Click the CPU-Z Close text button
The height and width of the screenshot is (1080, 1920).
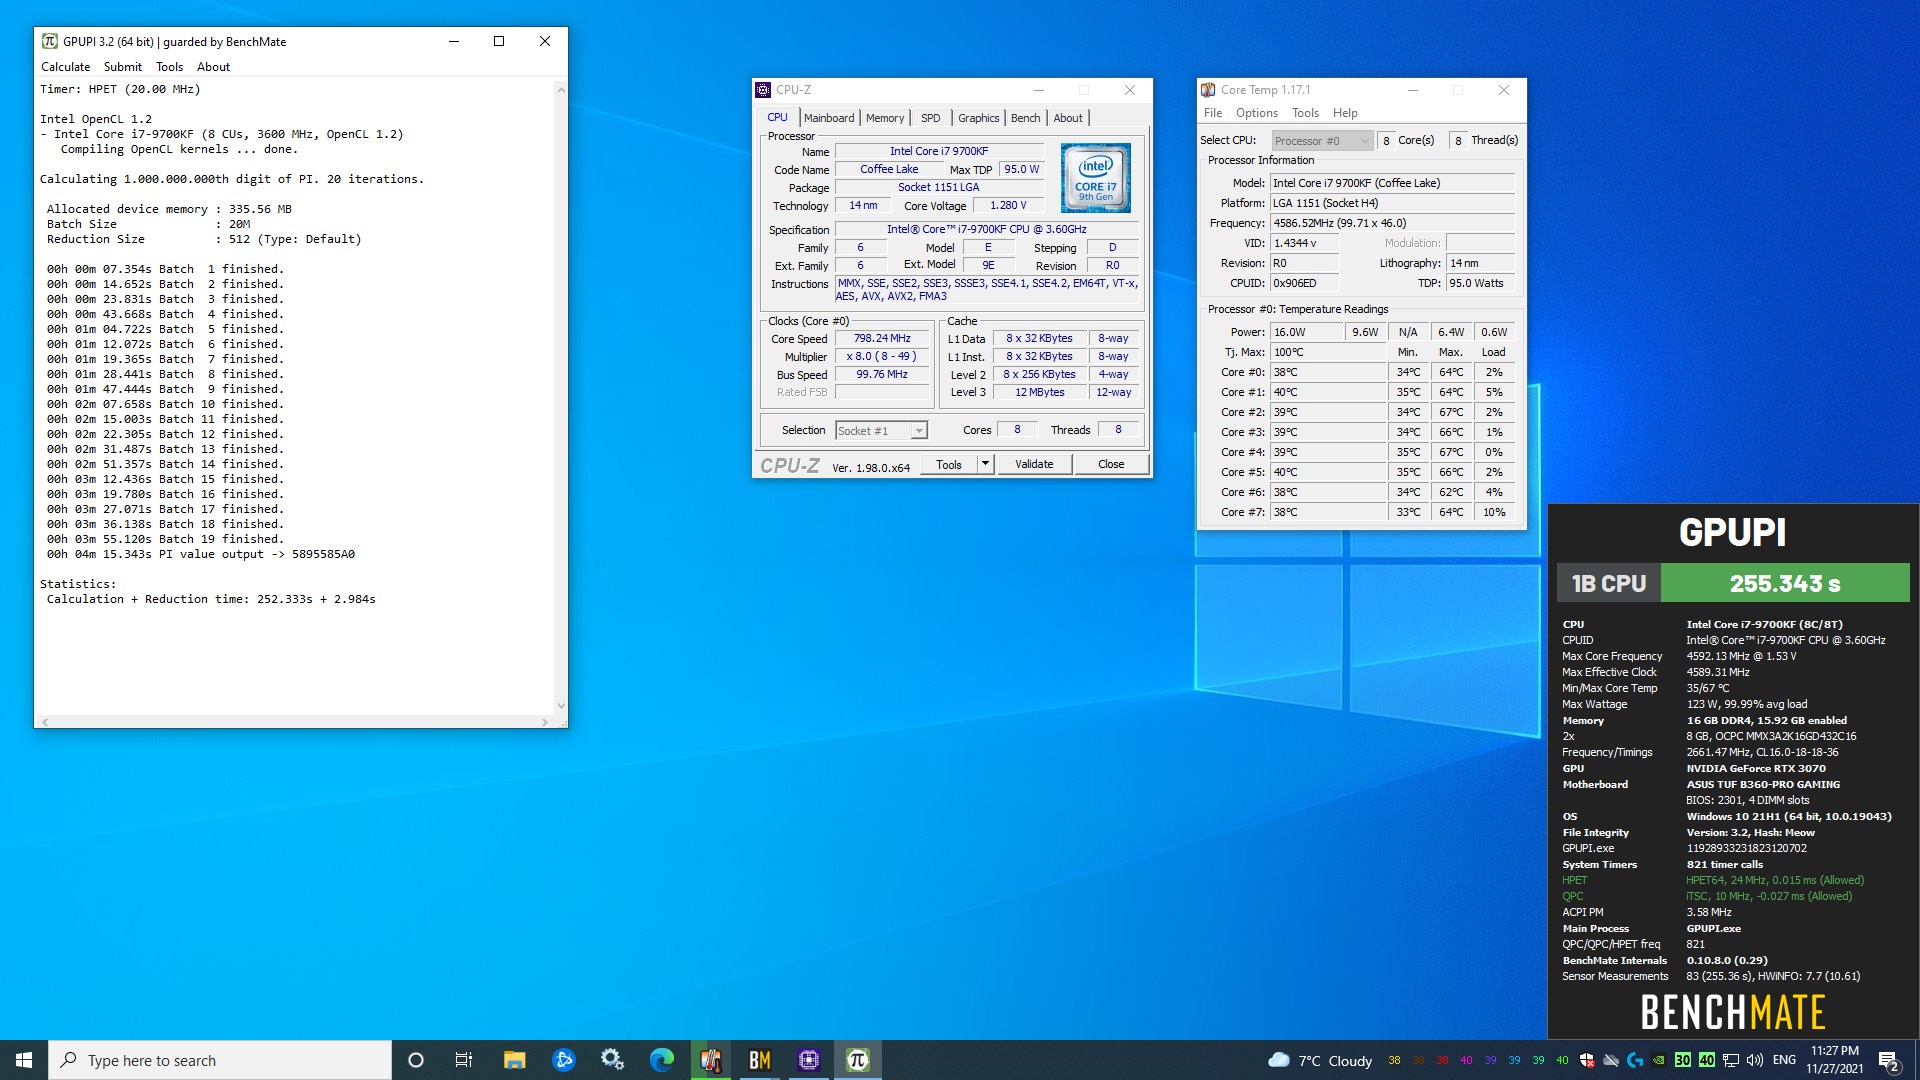pyautogui.click(x=1111, y=464)
